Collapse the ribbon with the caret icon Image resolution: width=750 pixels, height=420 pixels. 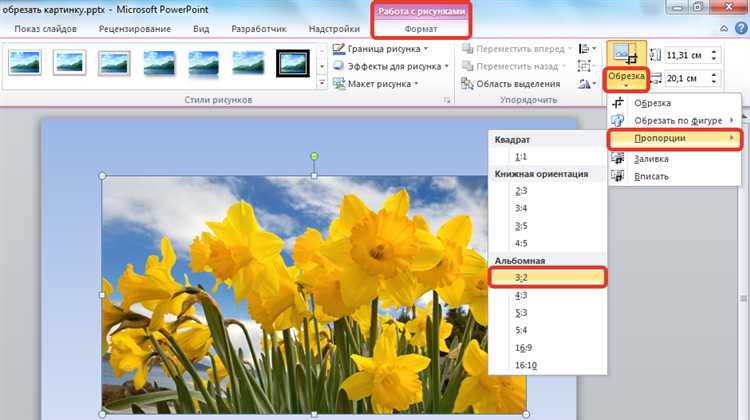click(x=724, y=29)
